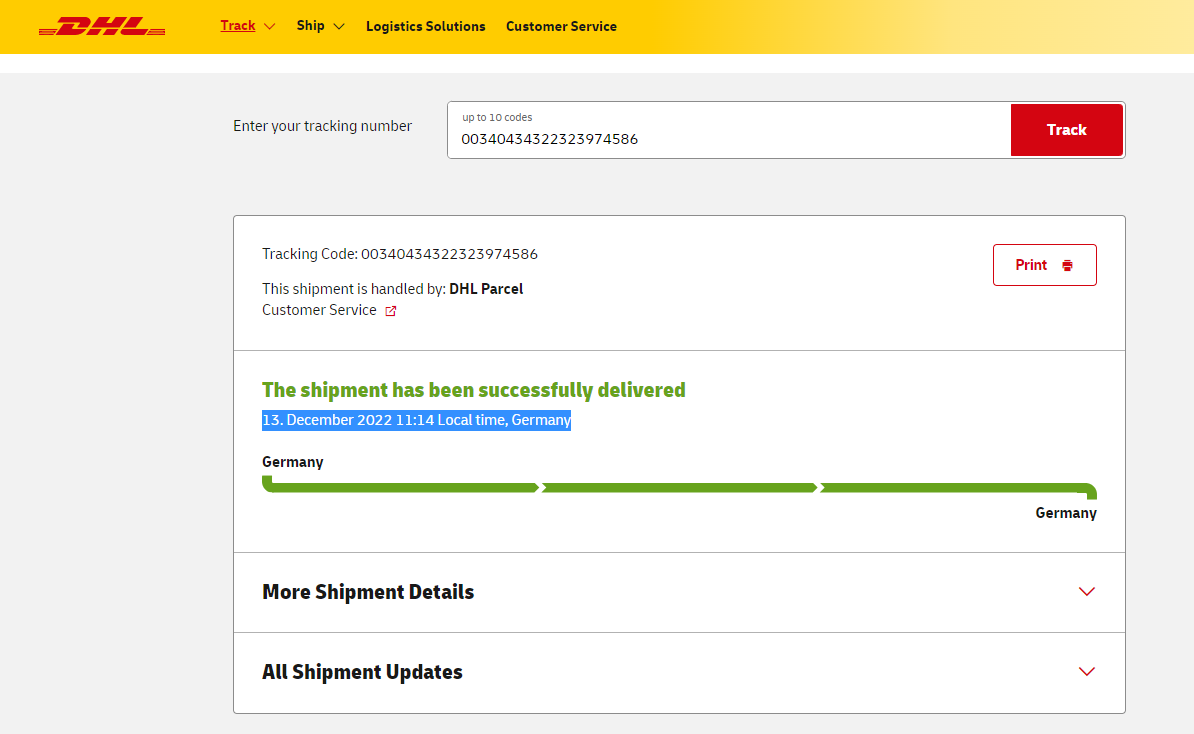
Task: Click external link icon beside Customer Service
Action: coord(391,311)
